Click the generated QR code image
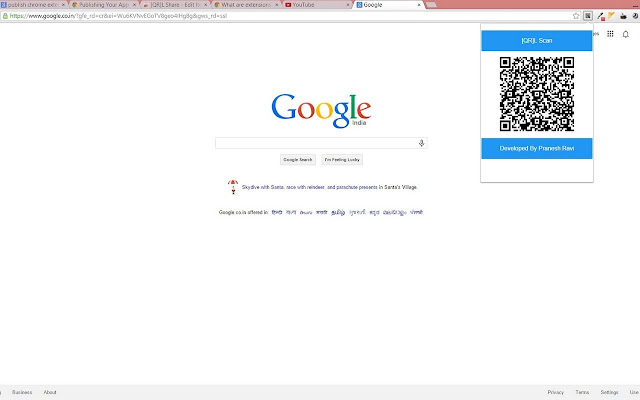 [x=537, y=94]
